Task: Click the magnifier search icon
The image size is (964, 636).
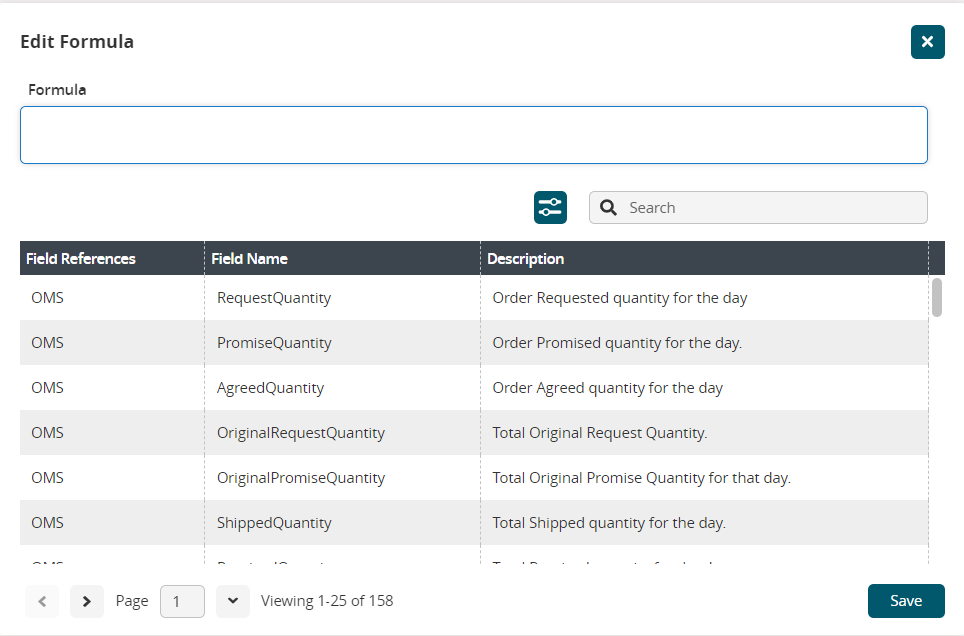Action: [608, 208]
